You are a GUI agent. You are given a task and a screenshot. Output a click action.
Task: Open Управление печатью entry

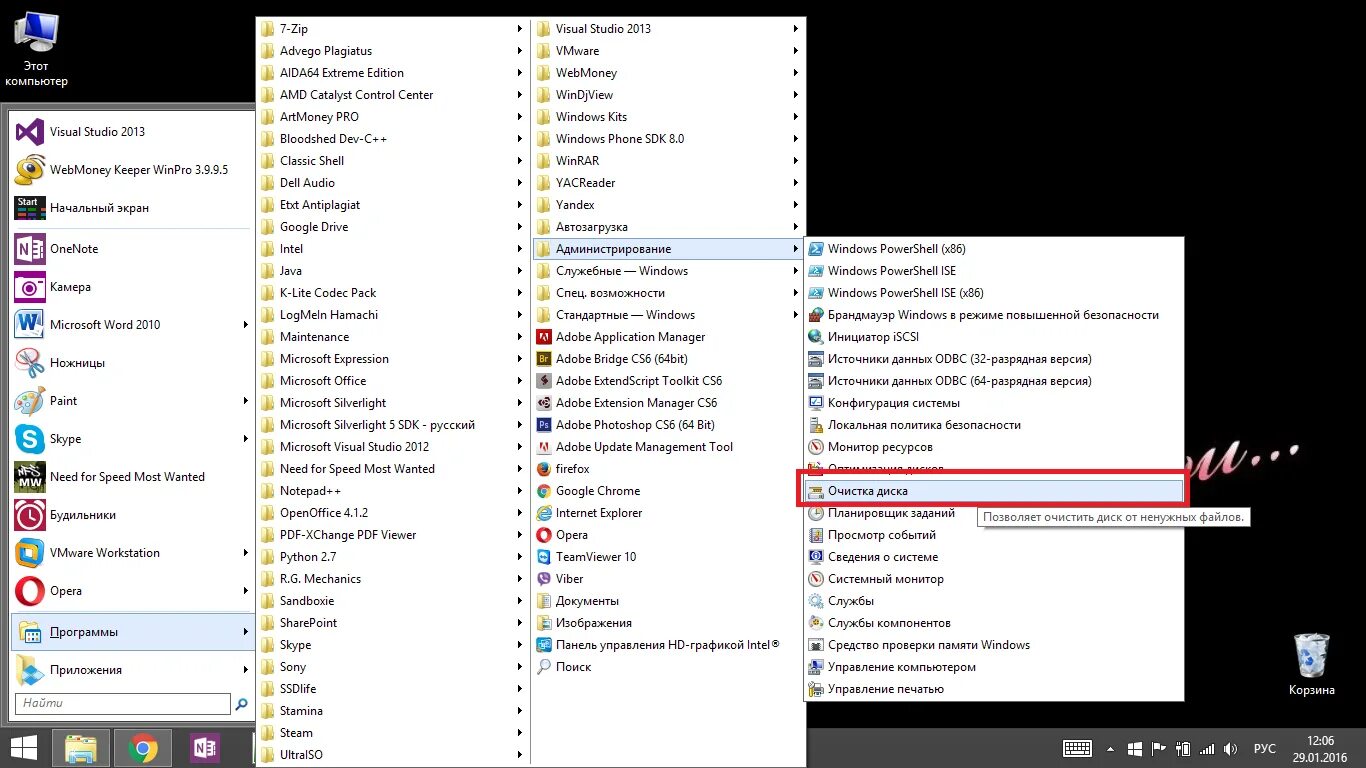(994, 689)
